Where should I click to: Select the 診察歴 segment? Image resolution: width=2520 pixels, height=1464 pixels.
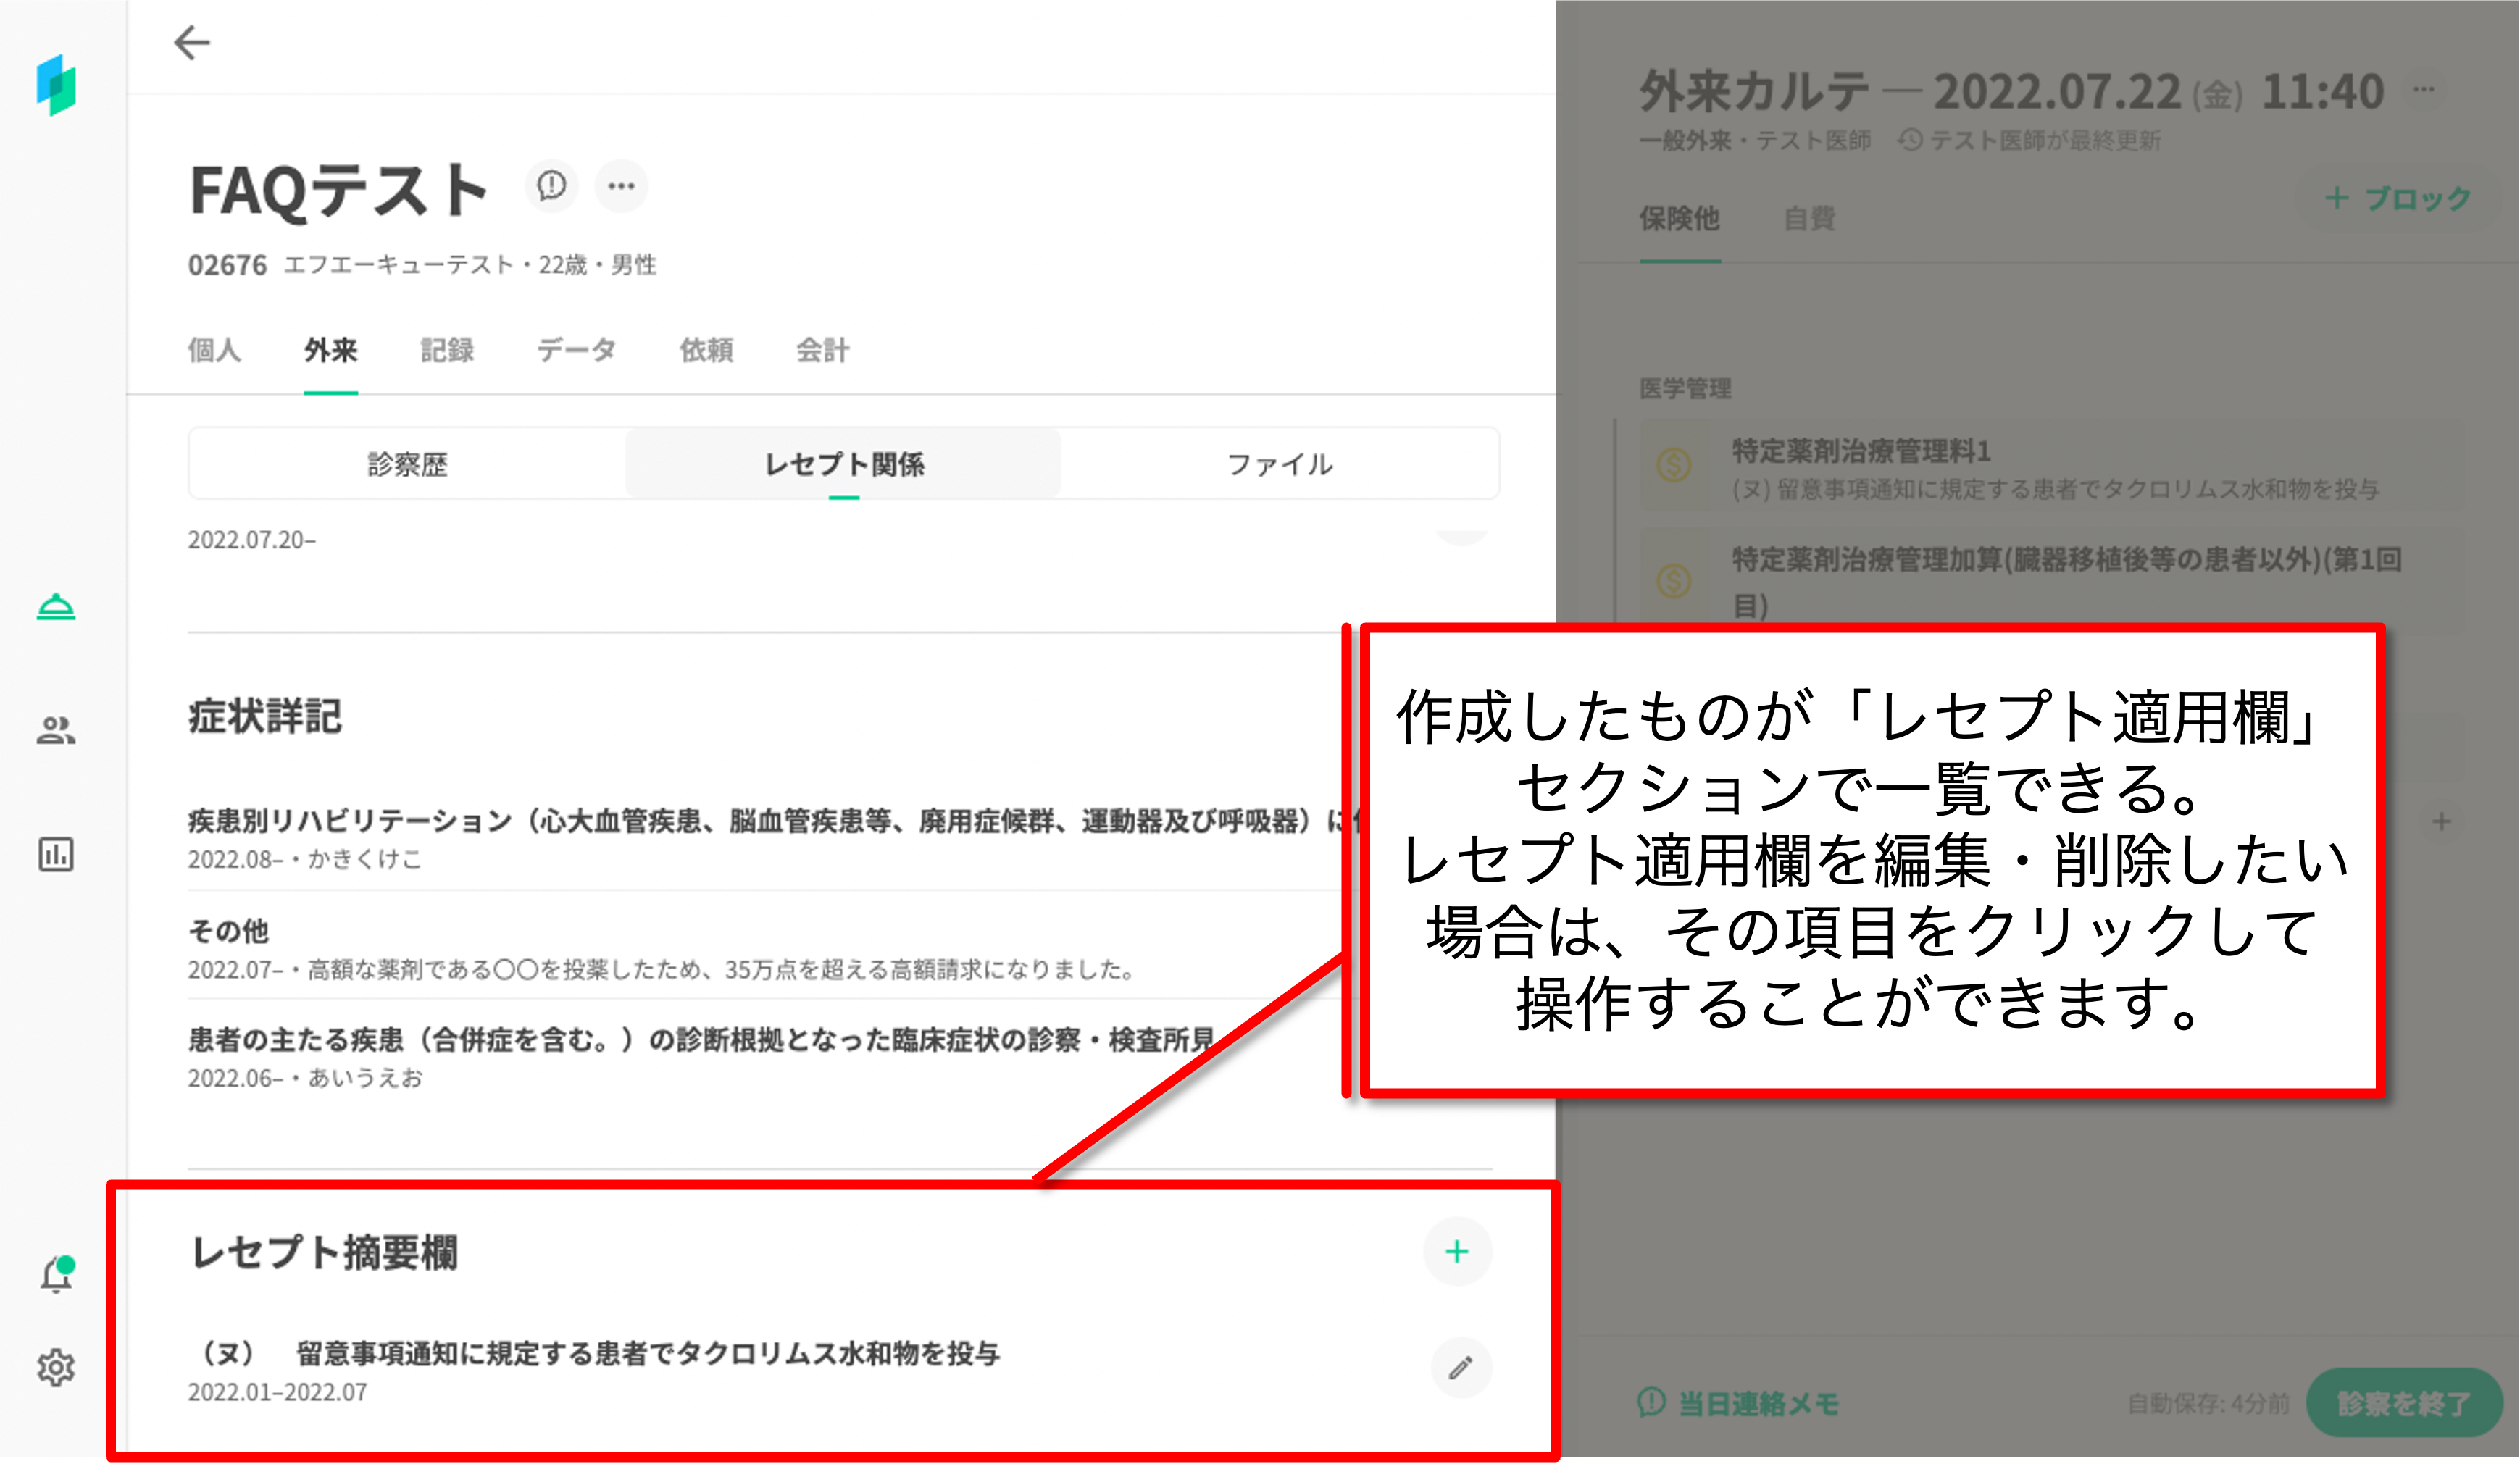pyautogui.click(x=407, y=464)
